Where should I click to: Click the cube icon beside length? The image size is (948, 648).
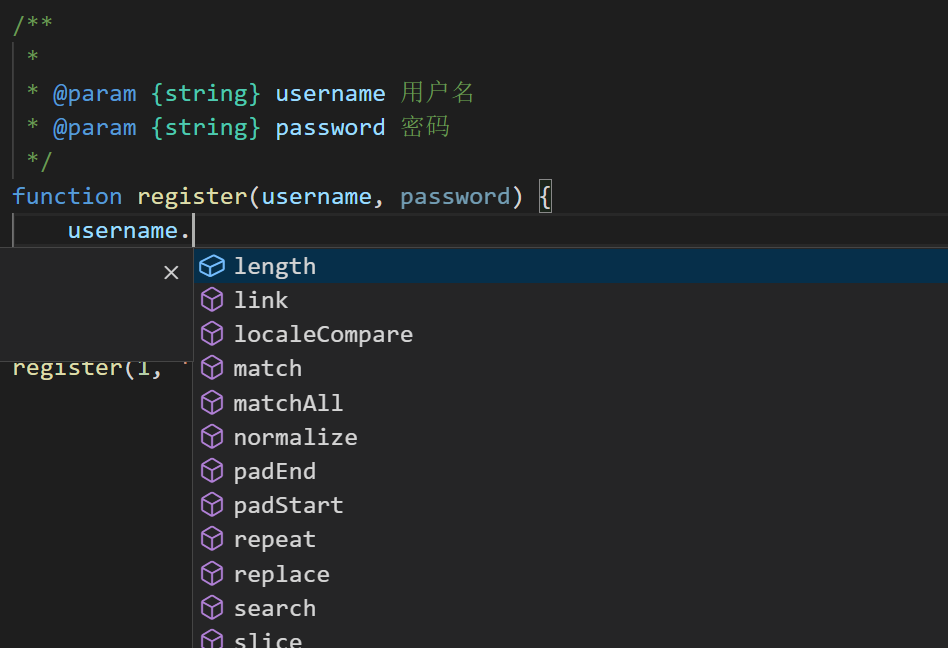point(212,266)
